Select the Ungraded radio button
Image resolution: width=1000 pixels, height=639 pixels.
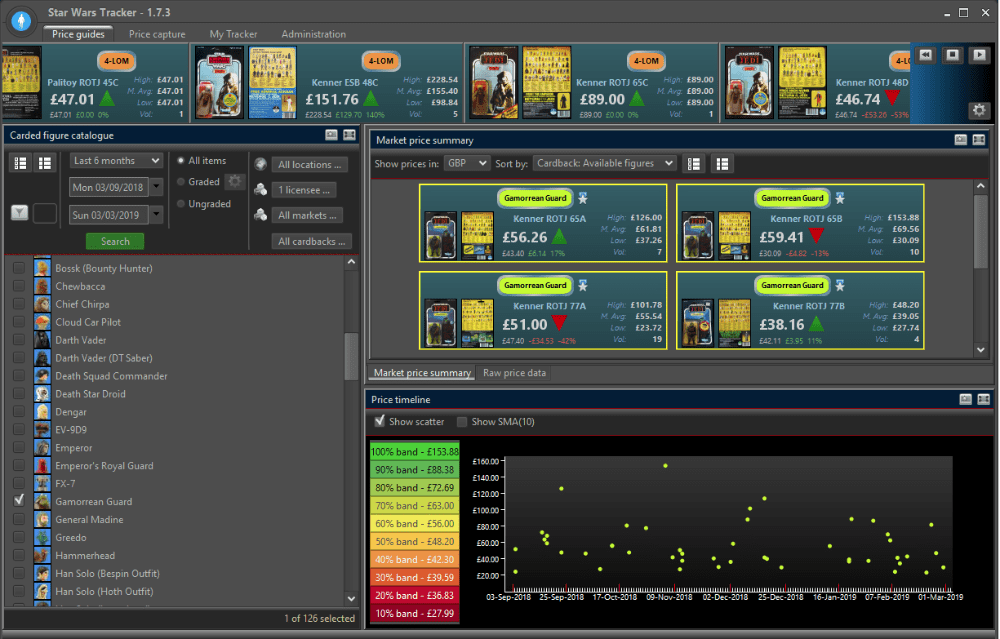pos(180,204)
